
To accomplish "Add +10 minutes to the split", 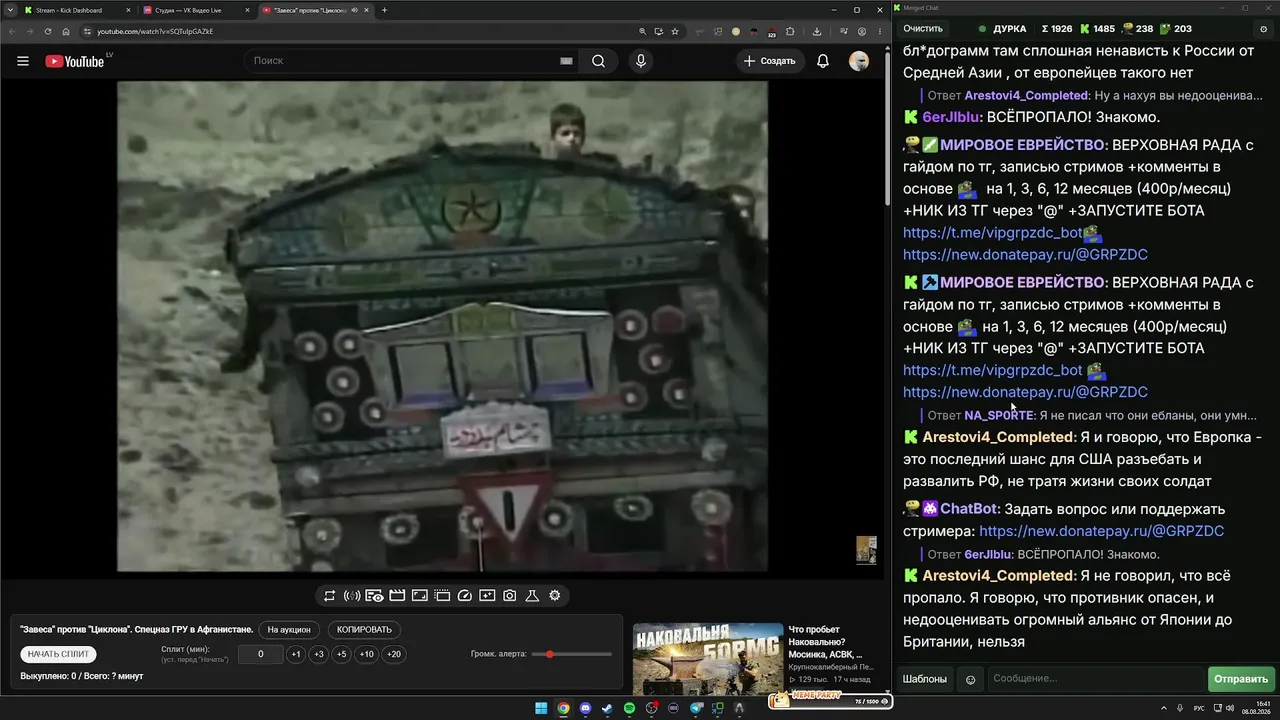I will click(367, 654).
